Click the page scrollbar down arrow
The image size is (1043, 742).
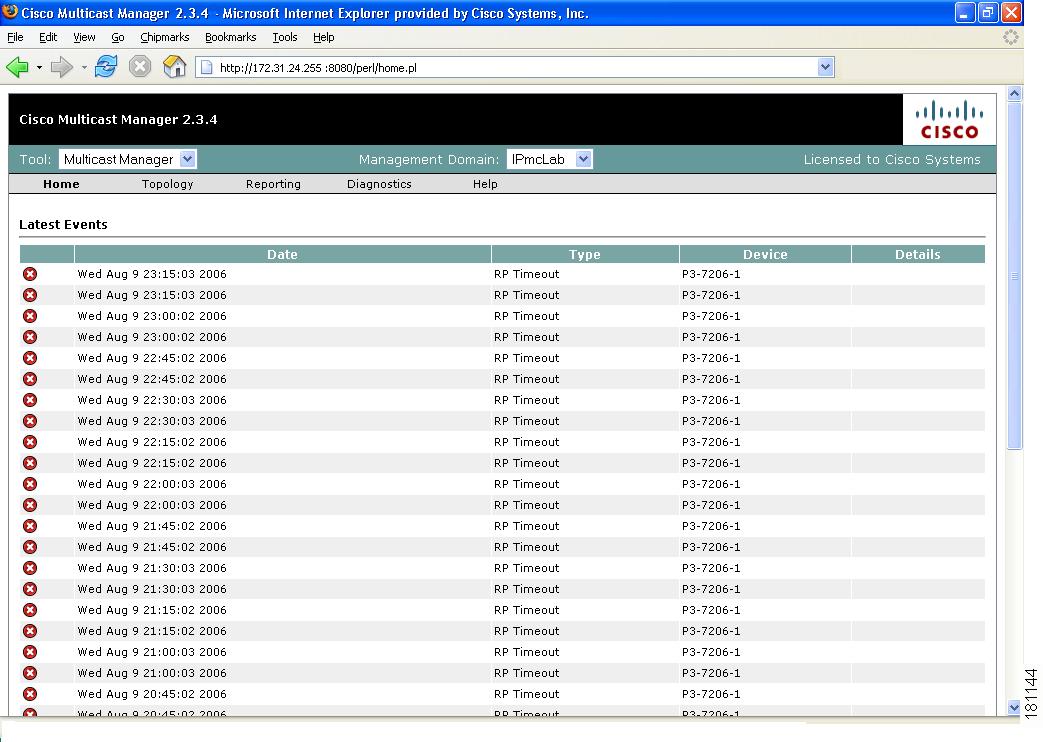coord(1014,707)
